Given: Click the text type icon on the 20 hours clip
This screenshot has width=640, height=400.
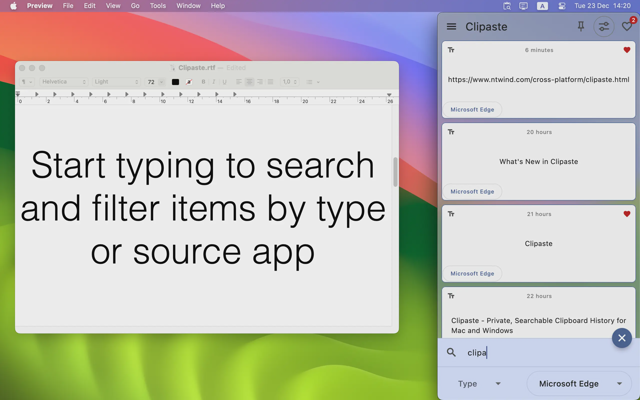Looking at the screenshot, I should 451,132.
